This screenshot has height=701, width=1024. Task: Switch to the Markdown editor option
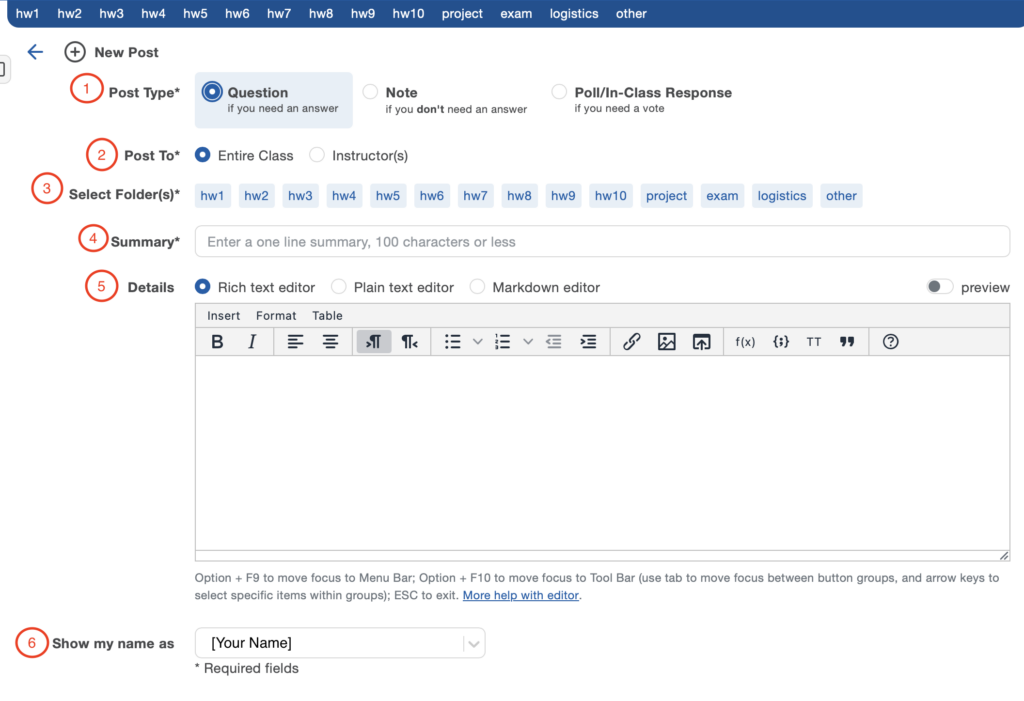click(478, 287)
